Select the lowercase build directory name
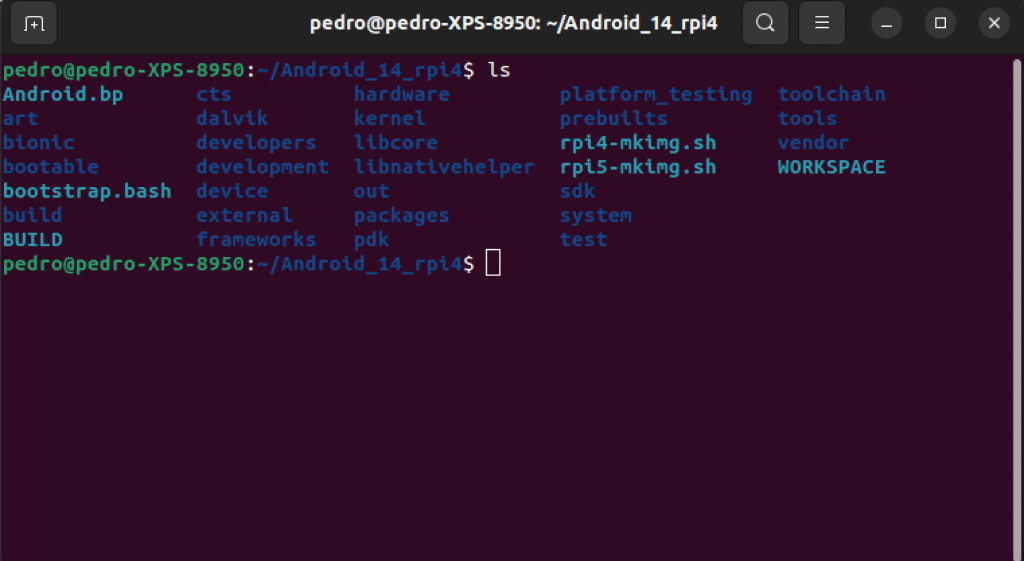Image resolution: width=1024 pixels, height=561 pixels. 32,215
